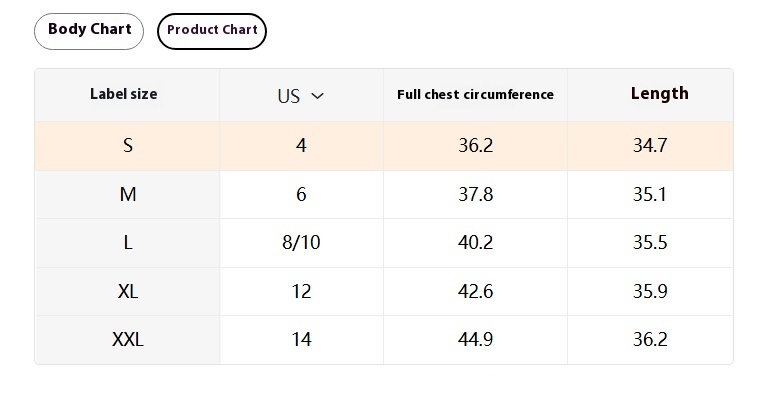
Task: Click the 37.8 chest circumference value
Action: tap(475, 194)
